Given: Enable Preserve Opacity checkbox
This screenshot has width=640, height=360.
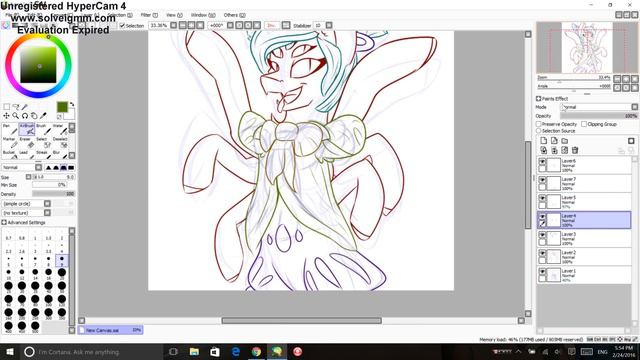Looking at the screenshot, I should point(538,124).
